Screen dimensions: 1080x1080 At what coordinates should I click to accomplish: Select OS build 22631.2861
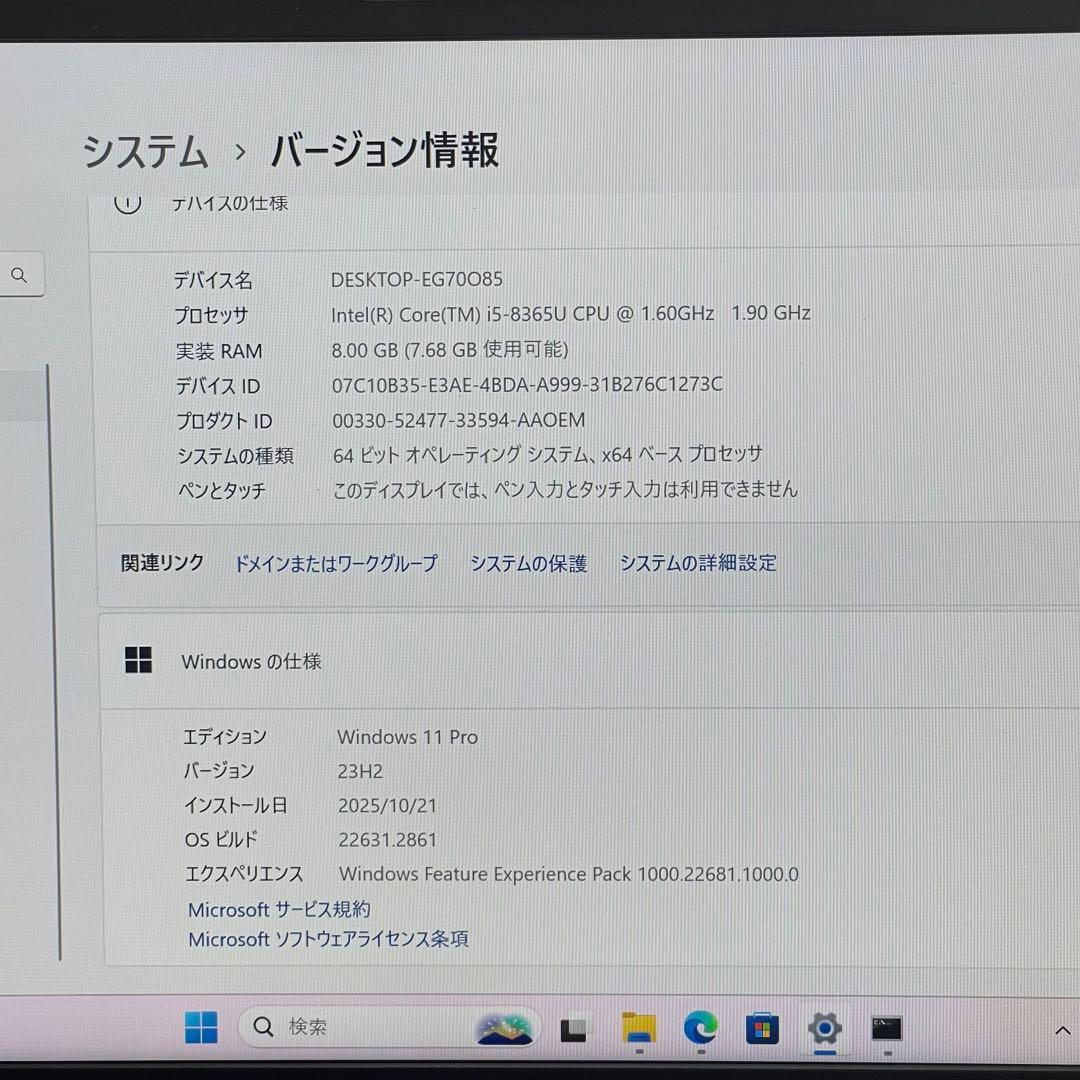point(388,840)
